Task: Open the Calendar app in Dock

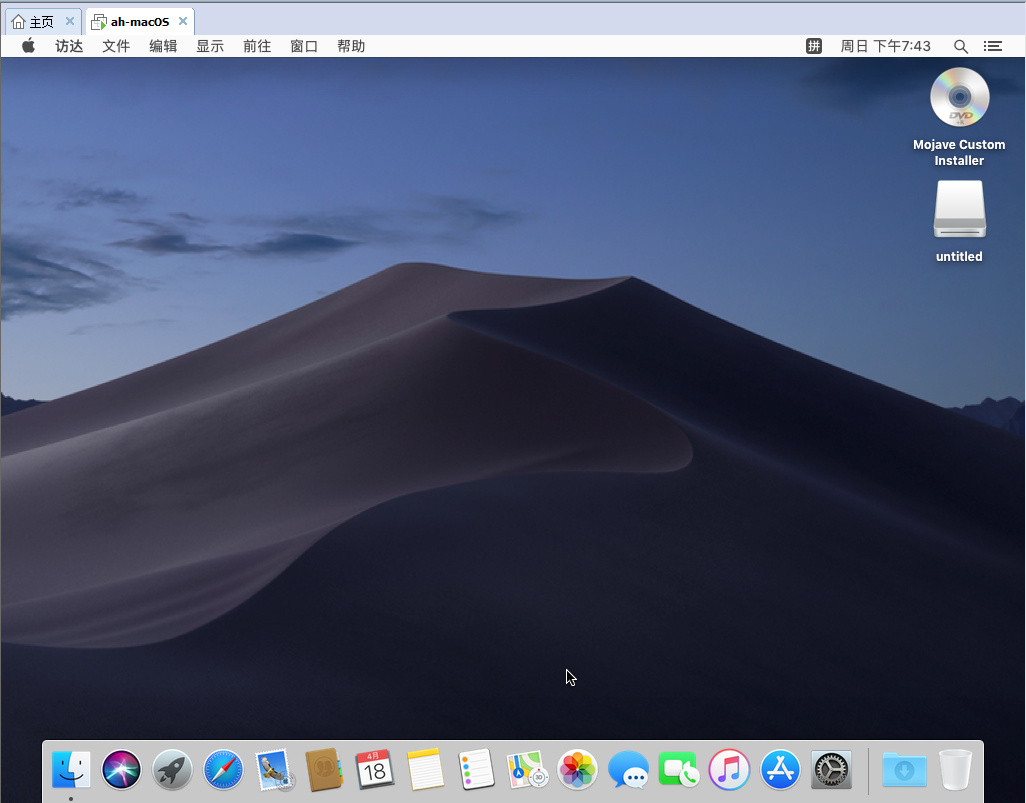Action: [375, 769]
